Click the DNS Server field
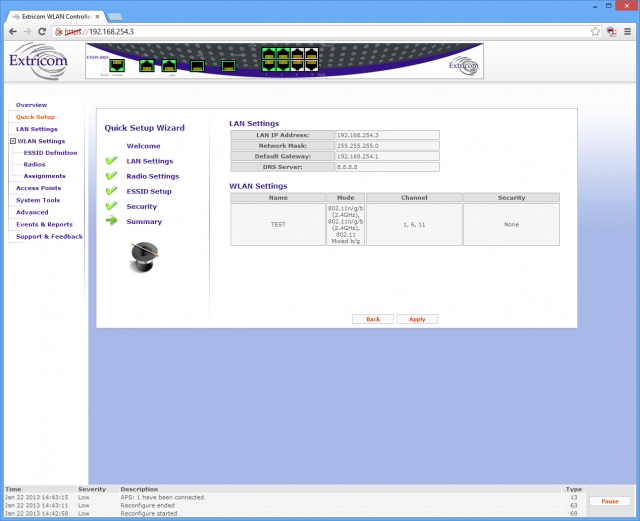Image resolution: width=640 pixels, height=521 pixels. (387, 167)
